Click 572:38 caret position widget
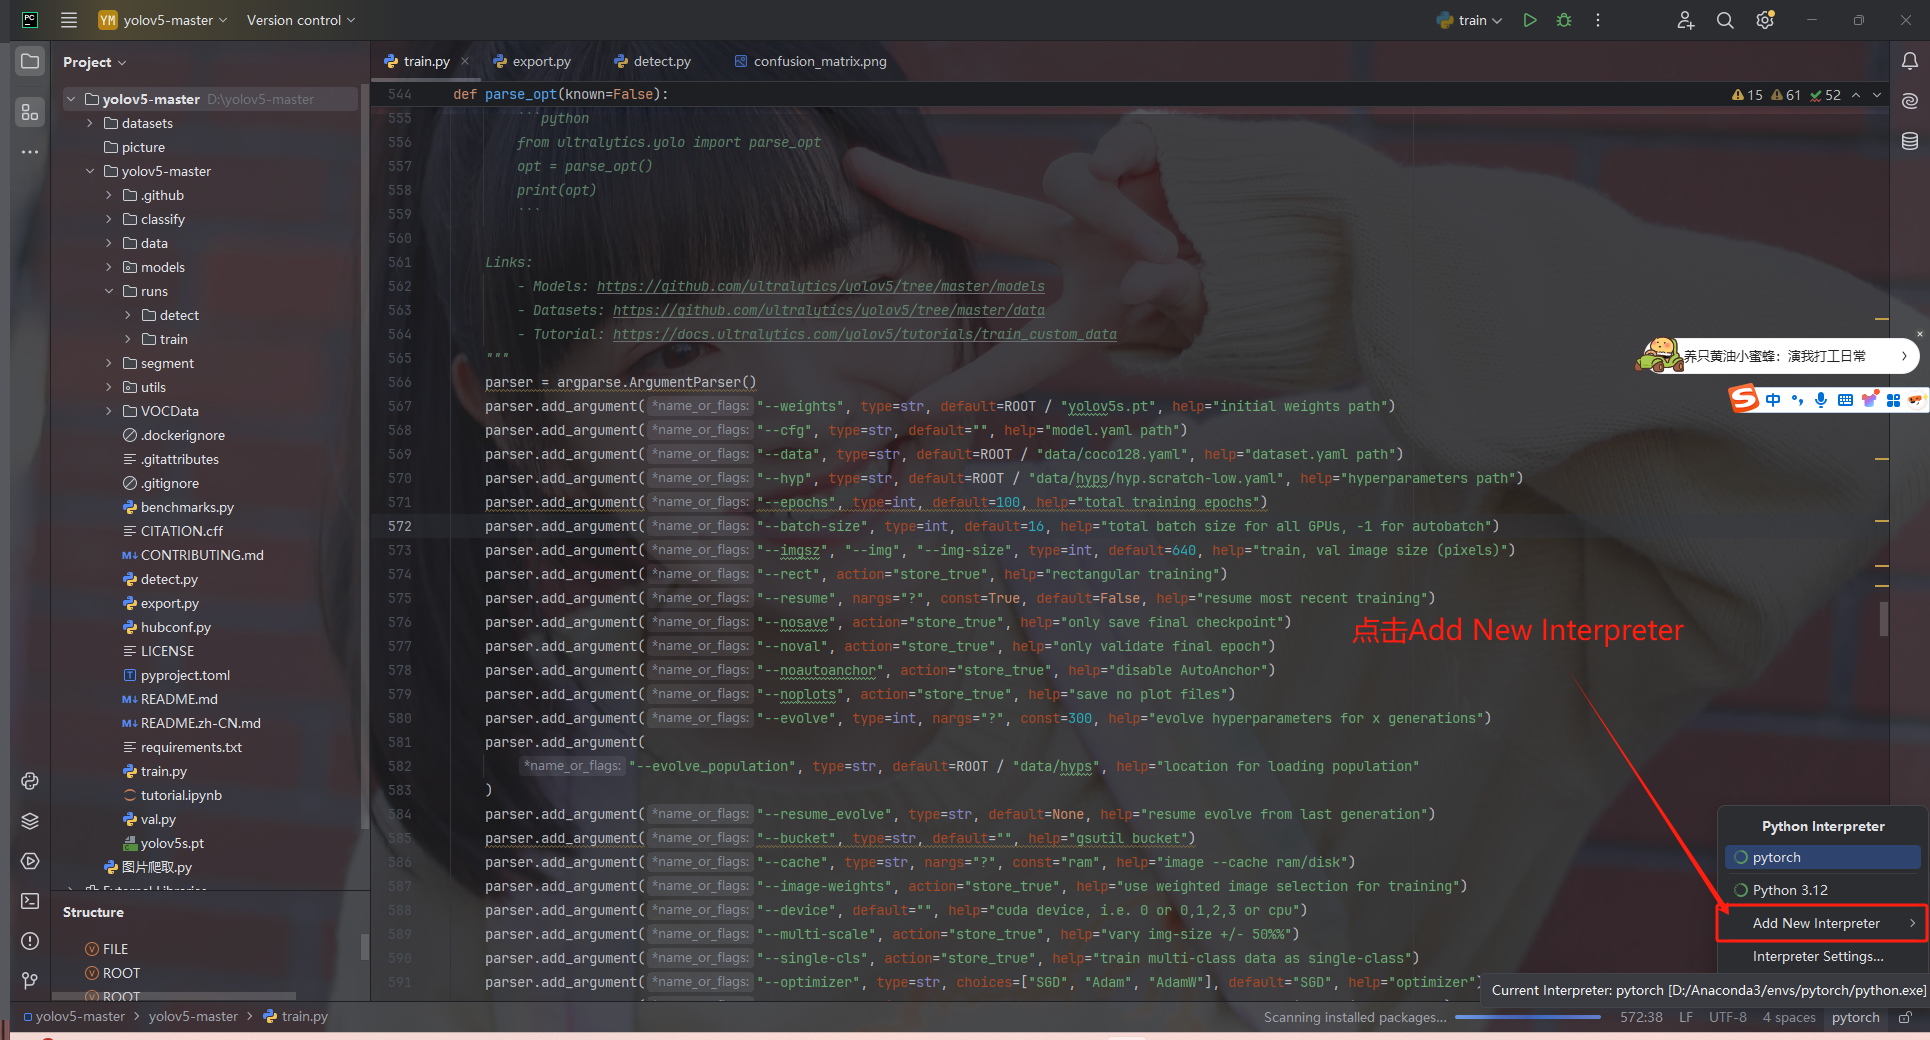Image resolution: width=1930 pixels, height=1040 pixels. coord(1641,1017)
